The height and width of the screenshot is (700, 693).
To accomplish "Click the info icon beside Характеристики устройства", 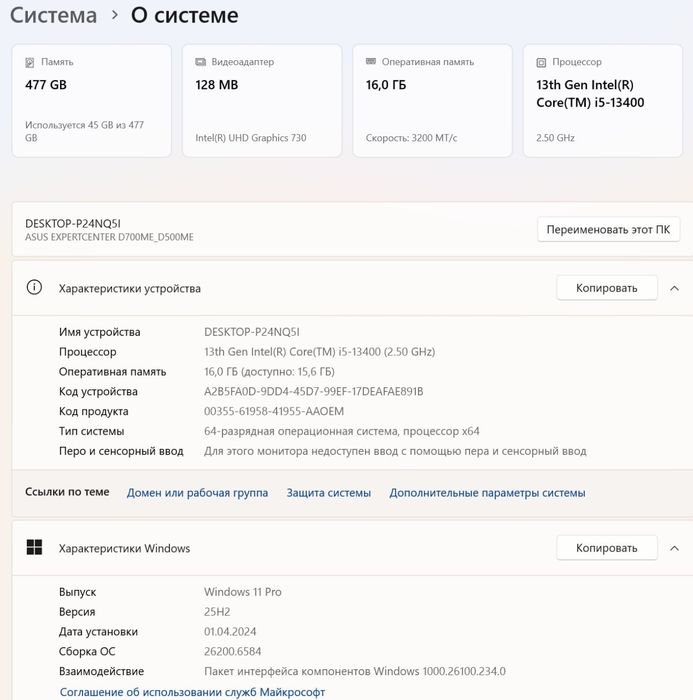I will click(34, 288).
